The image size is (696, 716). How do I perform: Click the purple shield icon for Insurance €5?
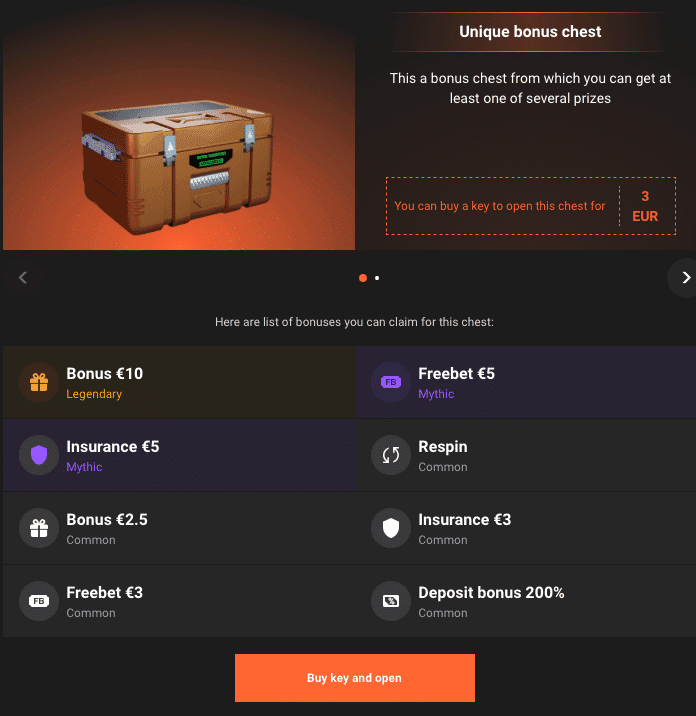[x=39, y=455]
